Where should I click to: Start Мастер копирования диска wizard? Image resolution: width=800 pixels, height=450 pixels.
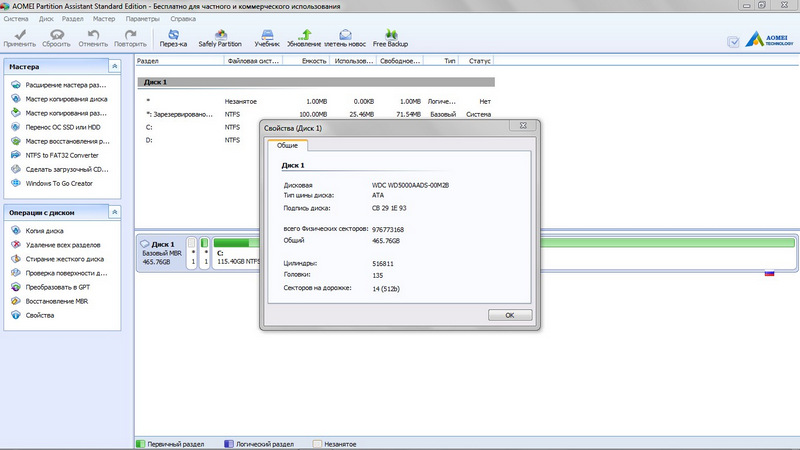66,99
